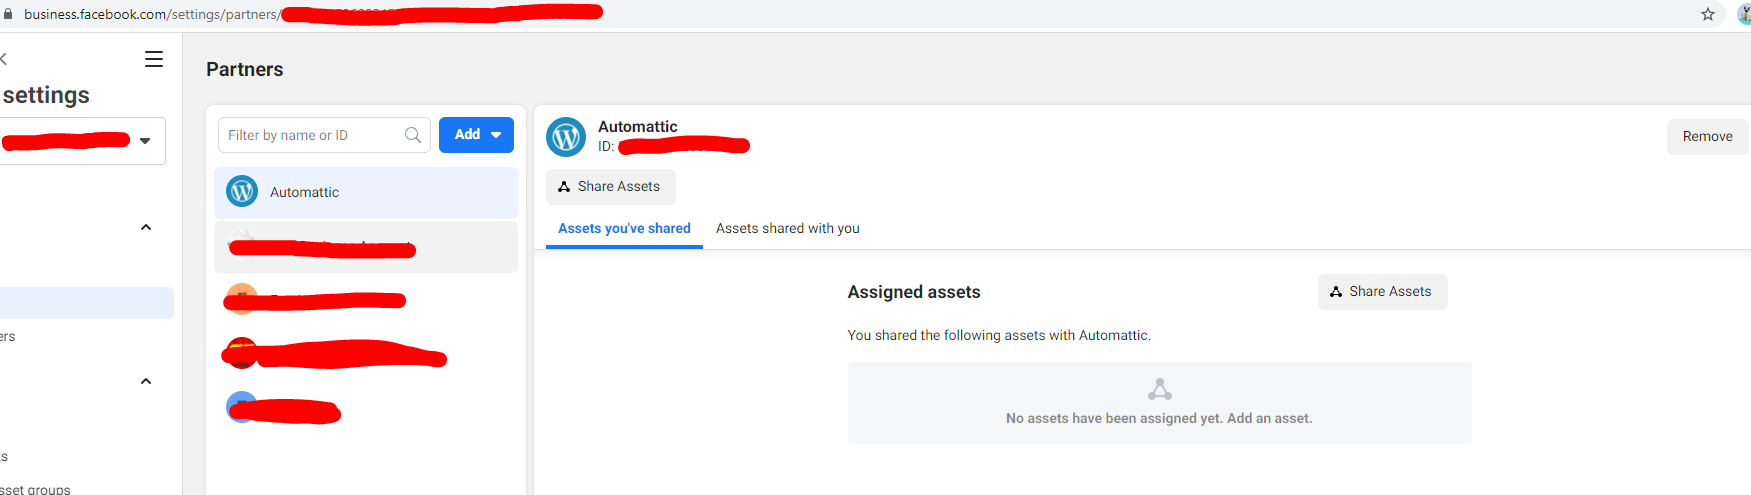Switch to Assets you've shared tab
The width and height of the screenshot is (1751, 495).
tap(624, 229)
